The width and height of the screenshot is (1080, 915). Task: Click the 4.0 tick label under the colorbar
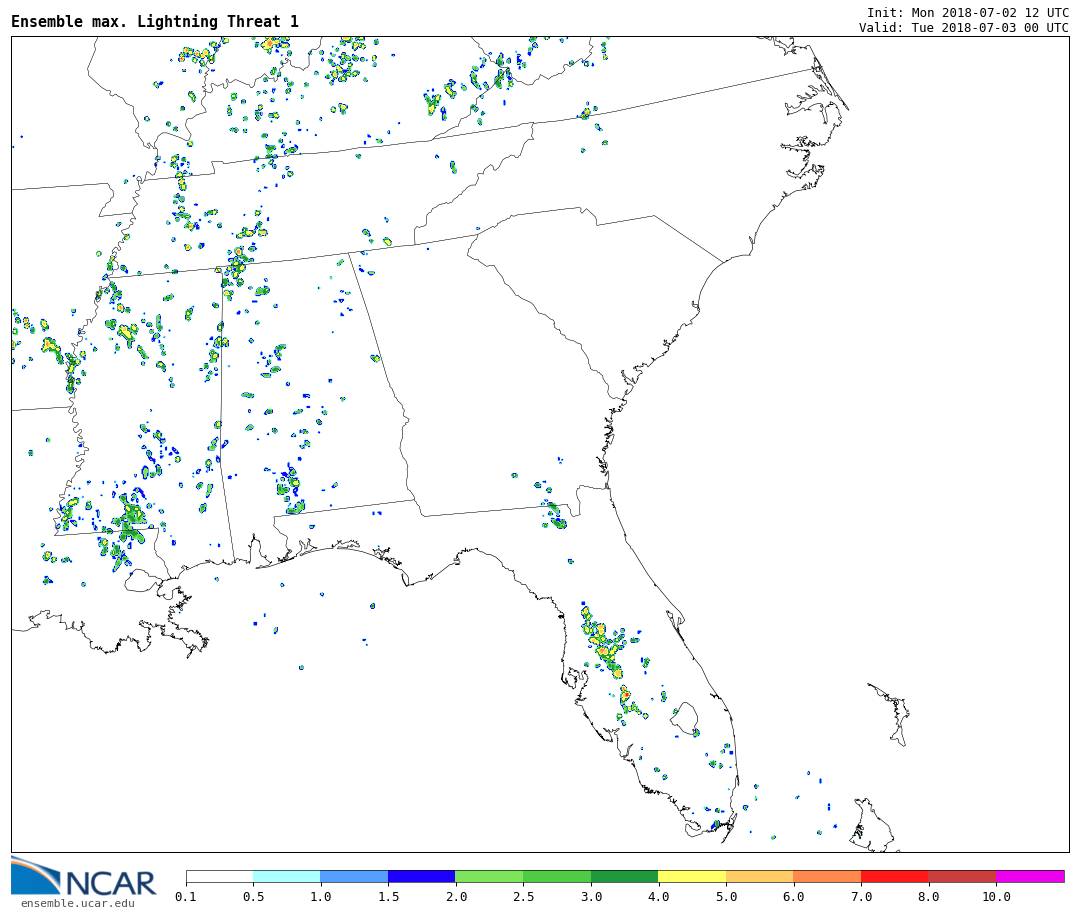coord(658,897)
